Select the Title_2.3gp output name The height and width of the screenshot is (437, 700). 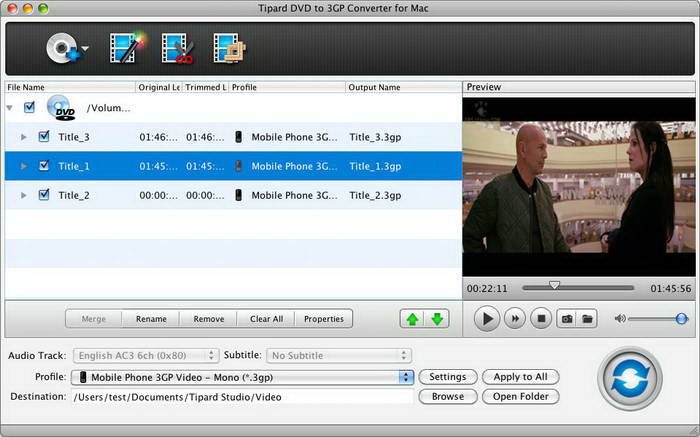(x=375, y=195)
